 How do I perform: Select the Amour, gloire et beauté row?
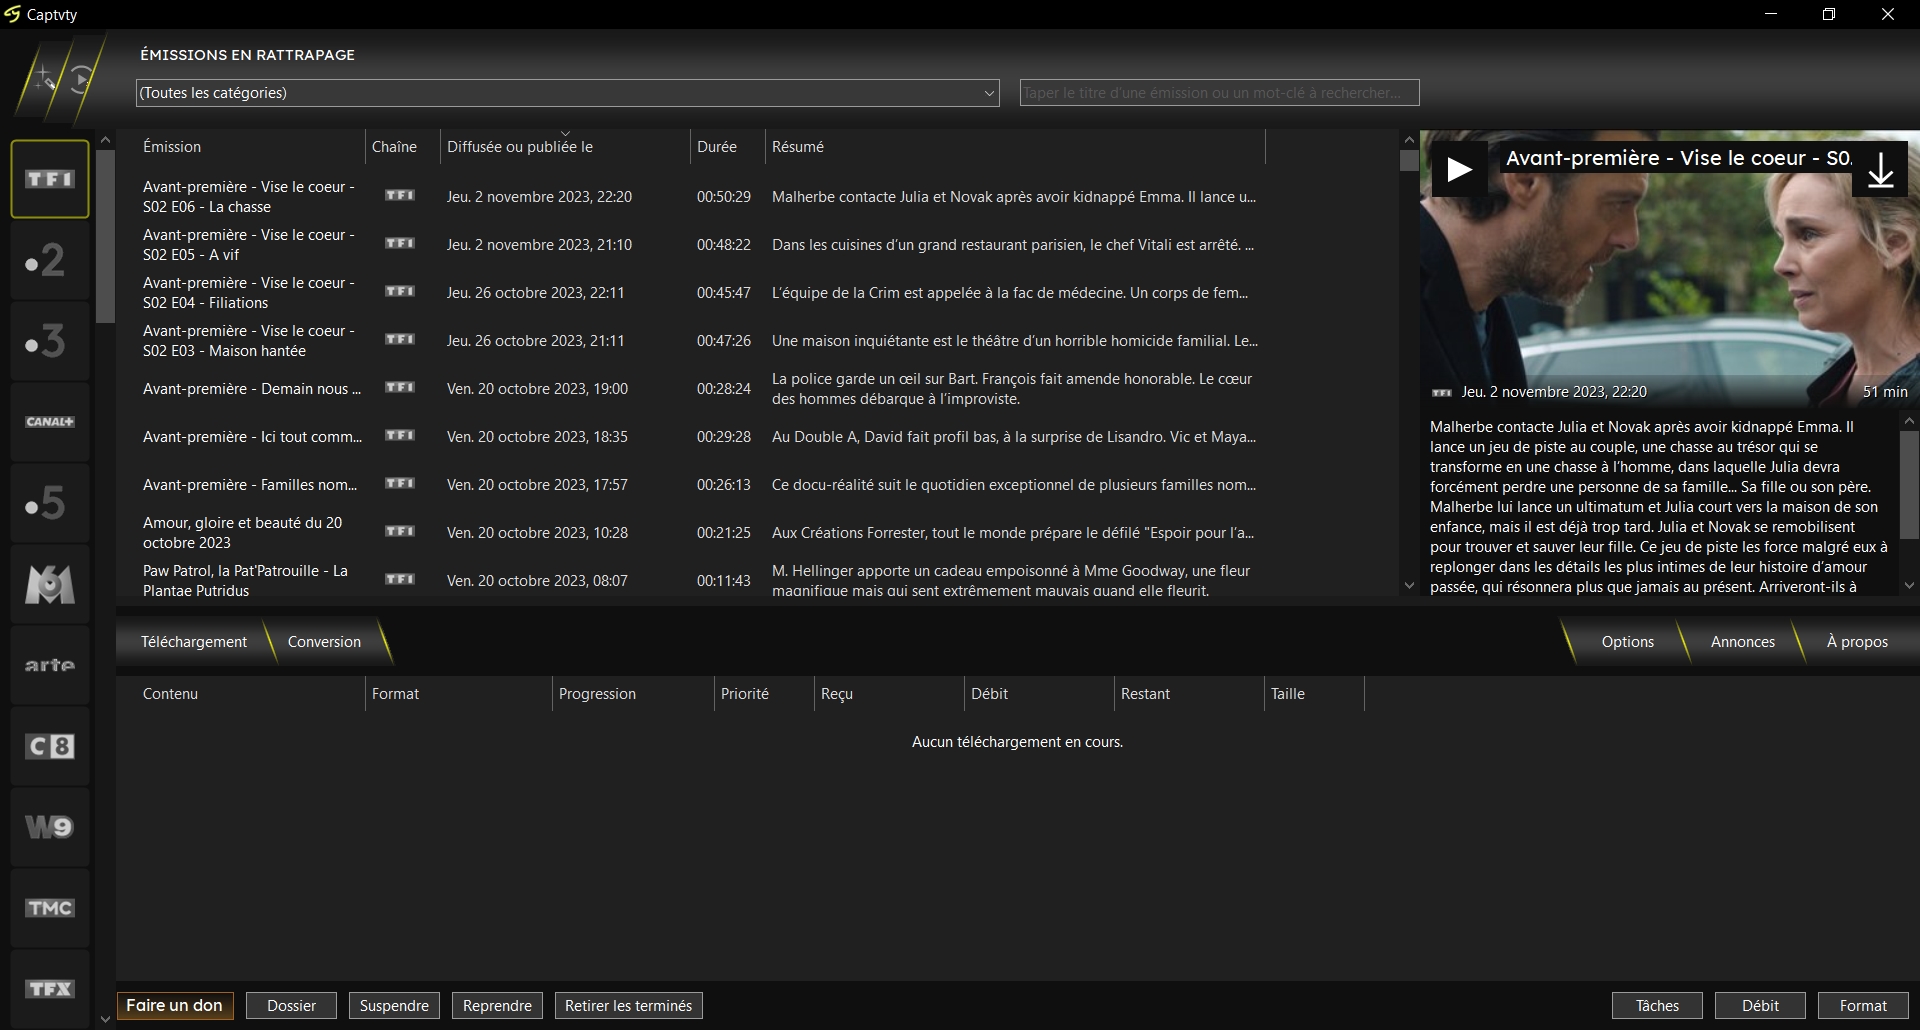[243, 533]
